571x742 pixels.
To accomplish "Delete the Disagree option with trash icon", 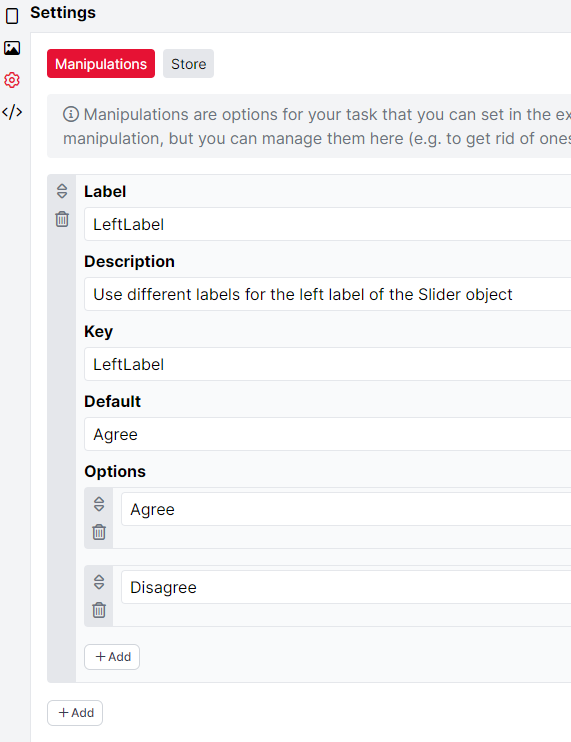I will click(x=99, y=610).
